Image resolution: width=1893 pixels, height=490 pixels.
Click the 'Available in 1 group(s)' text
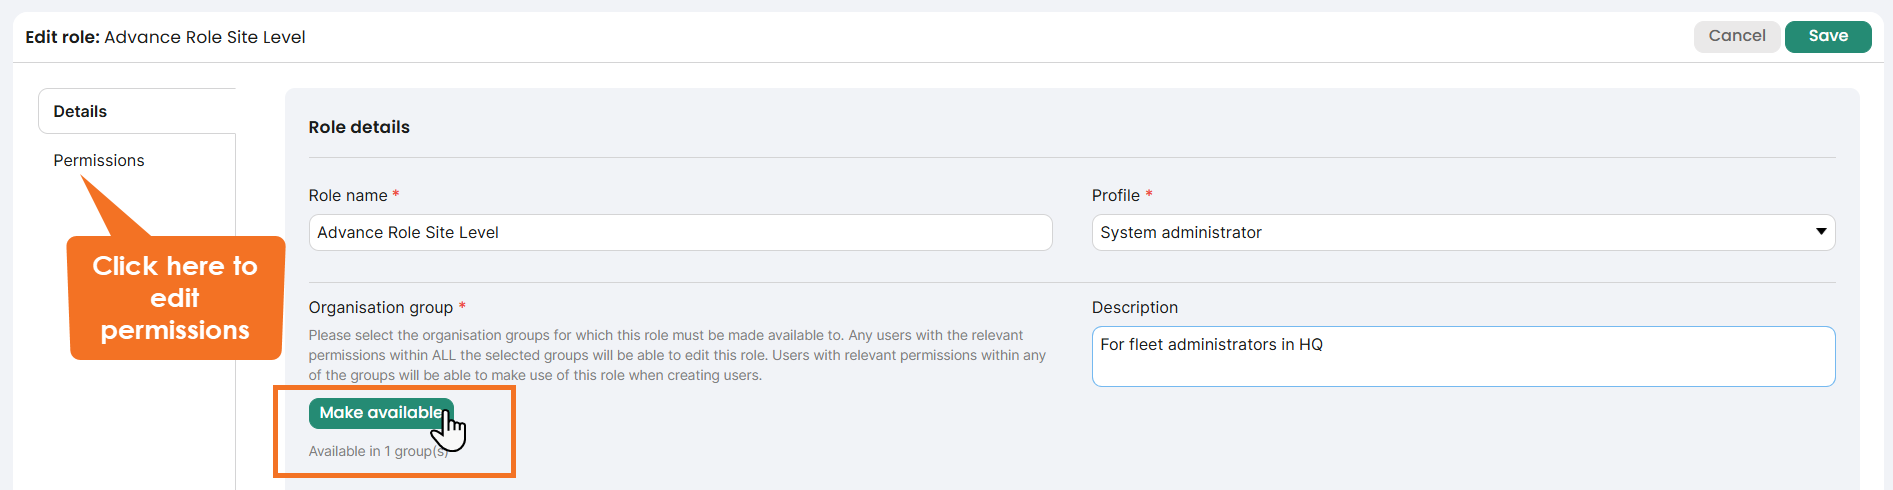click(x=378, y=451)
